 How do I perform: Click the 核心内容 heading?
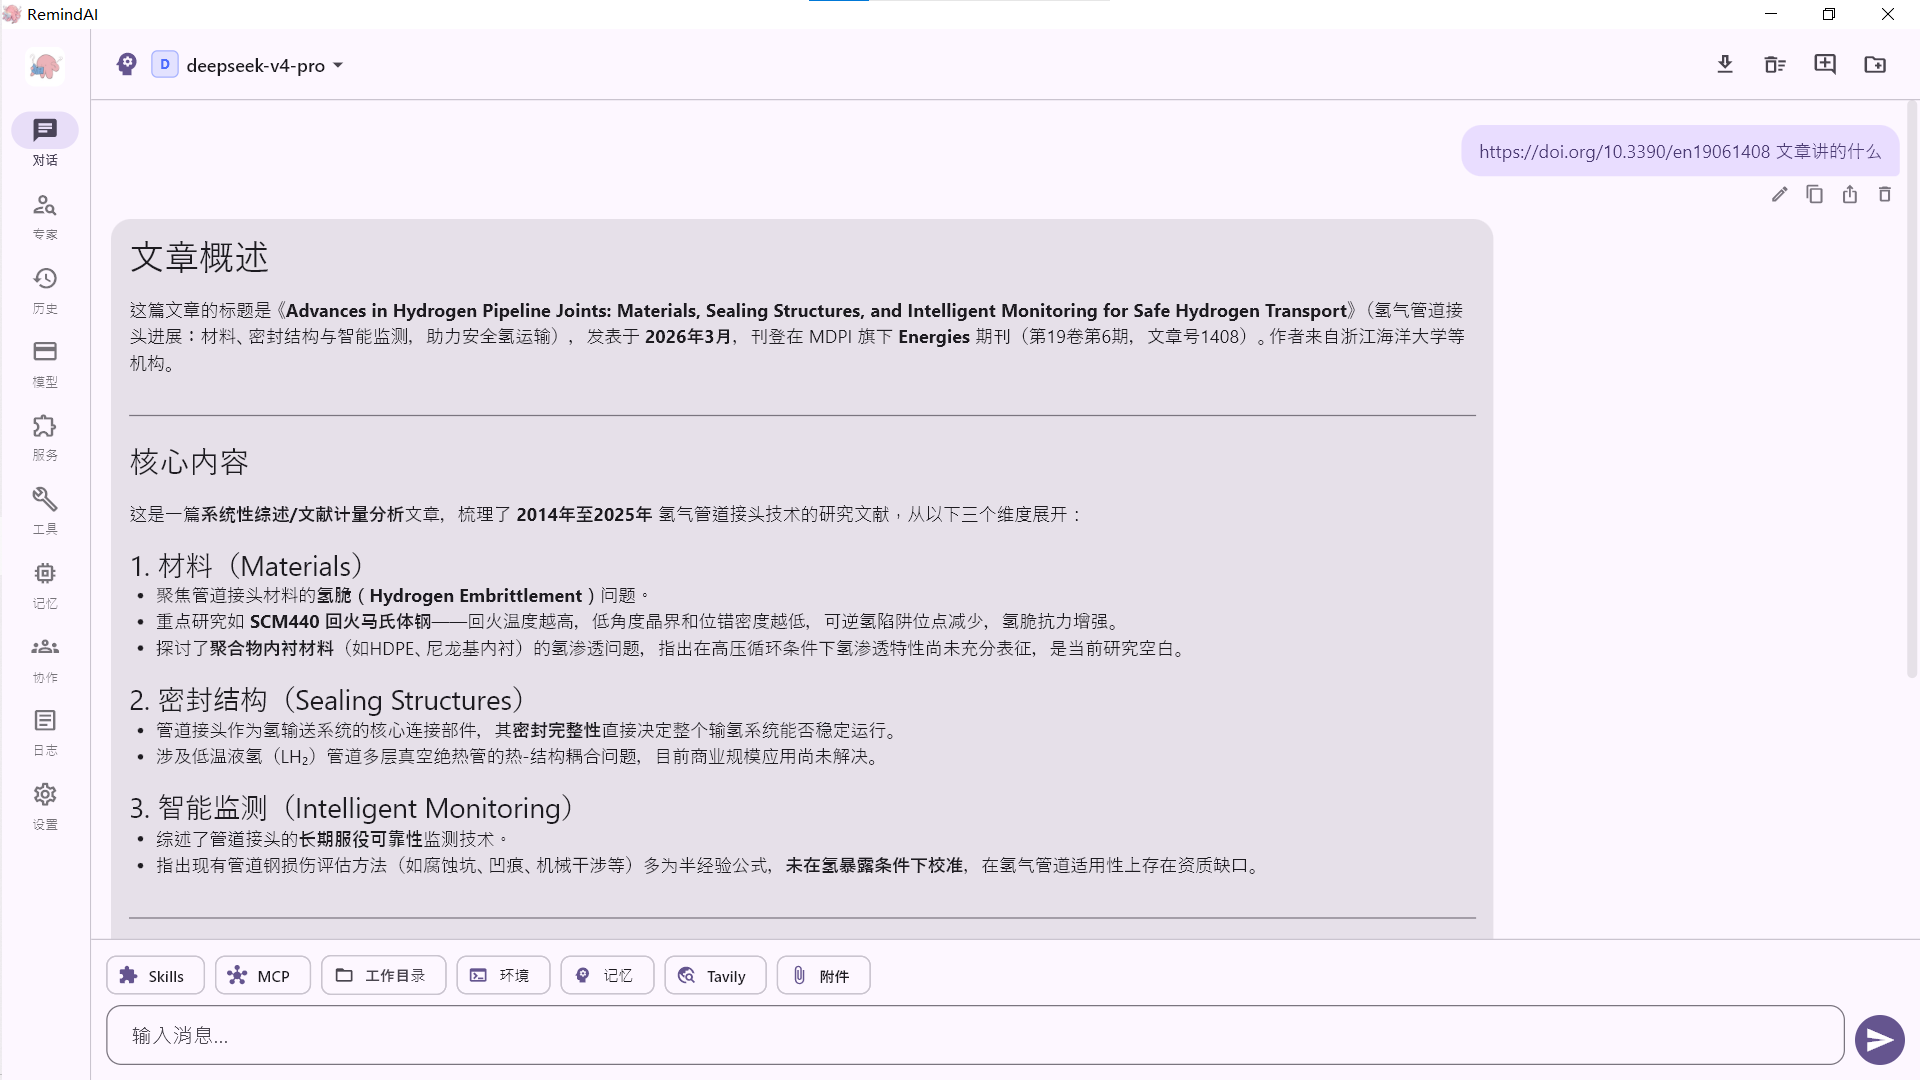point(189,462)
